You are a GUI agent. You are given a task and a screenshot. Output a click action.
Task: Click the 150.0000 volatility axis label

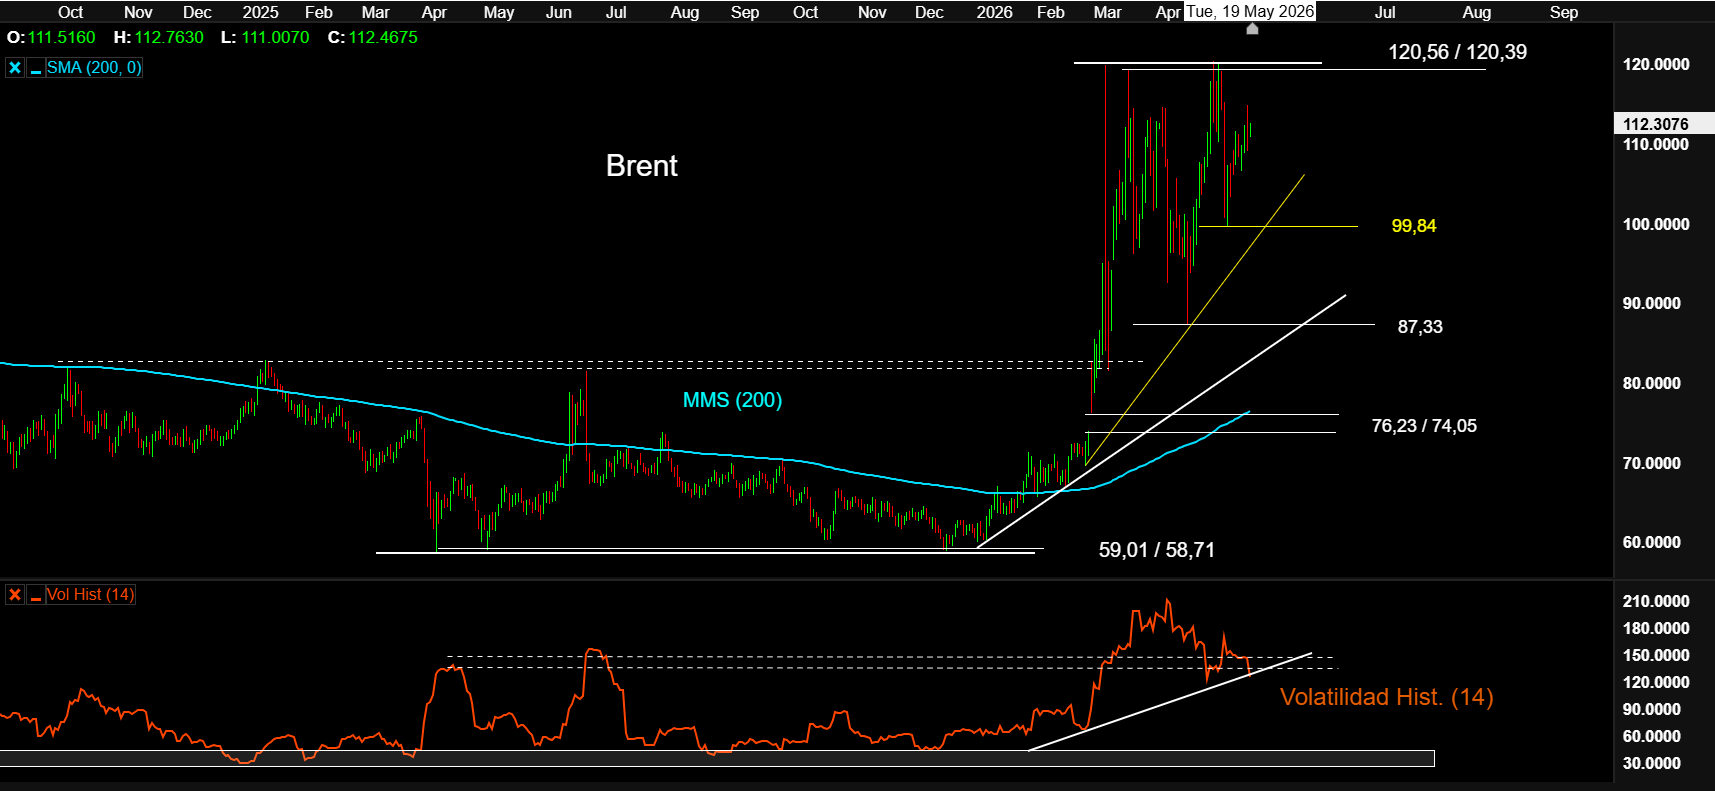pyautogui.click(x=1656, y=655)
